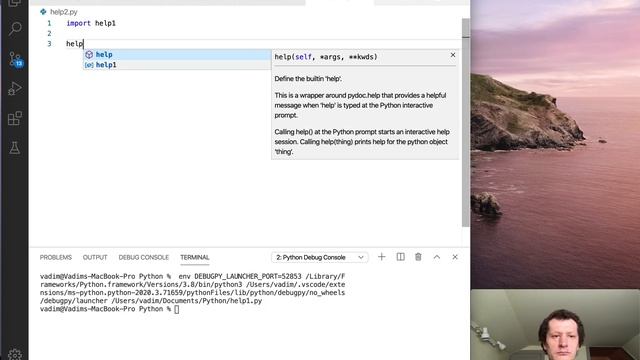
Task: Open the Run and Debug view
Action: tap(15, 89)
